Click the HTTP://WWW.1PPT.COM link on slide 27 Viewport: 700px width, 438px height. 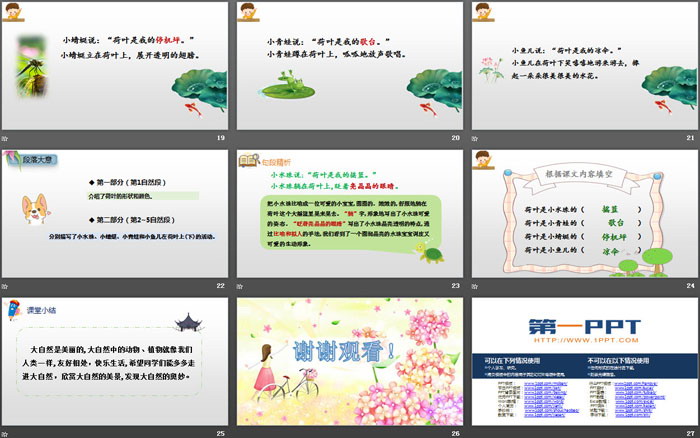click(586, 340)
